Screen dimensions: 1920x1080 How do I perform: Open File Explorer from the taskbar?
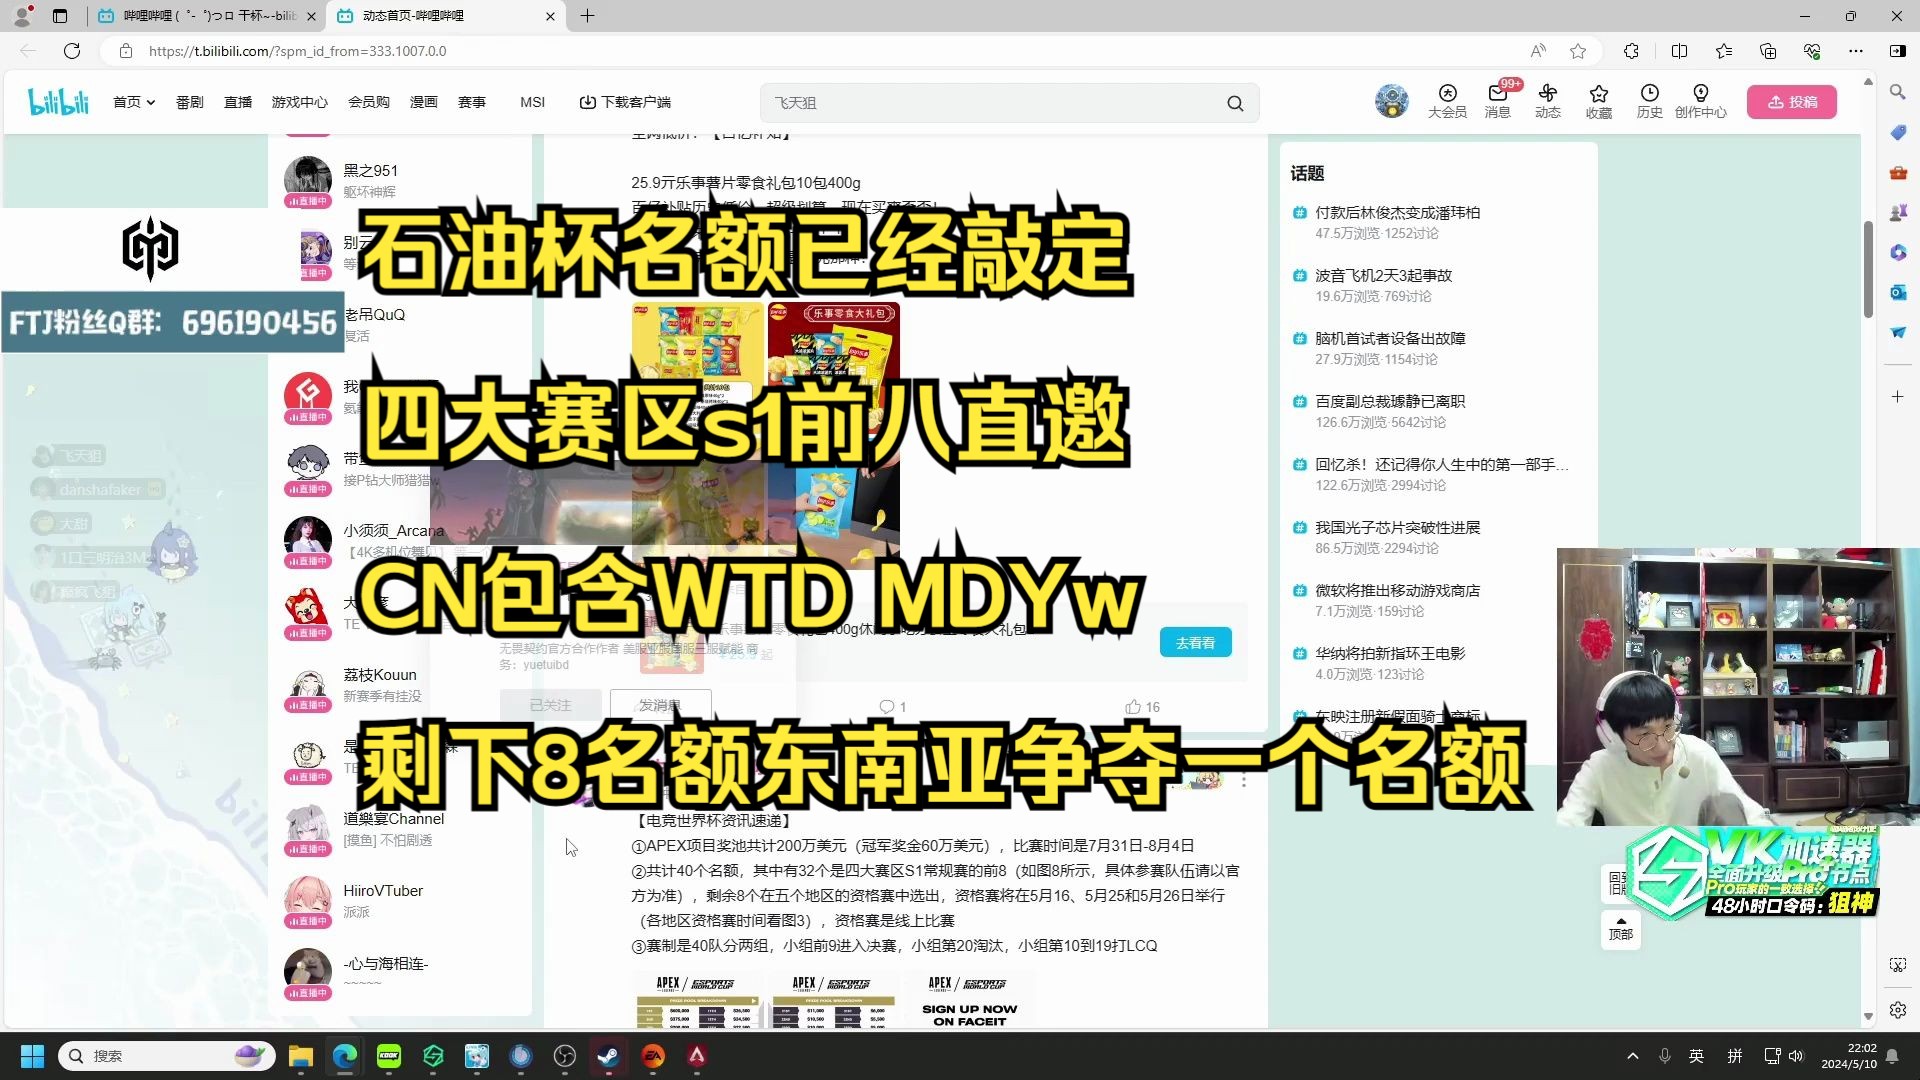pos(301,1056)
